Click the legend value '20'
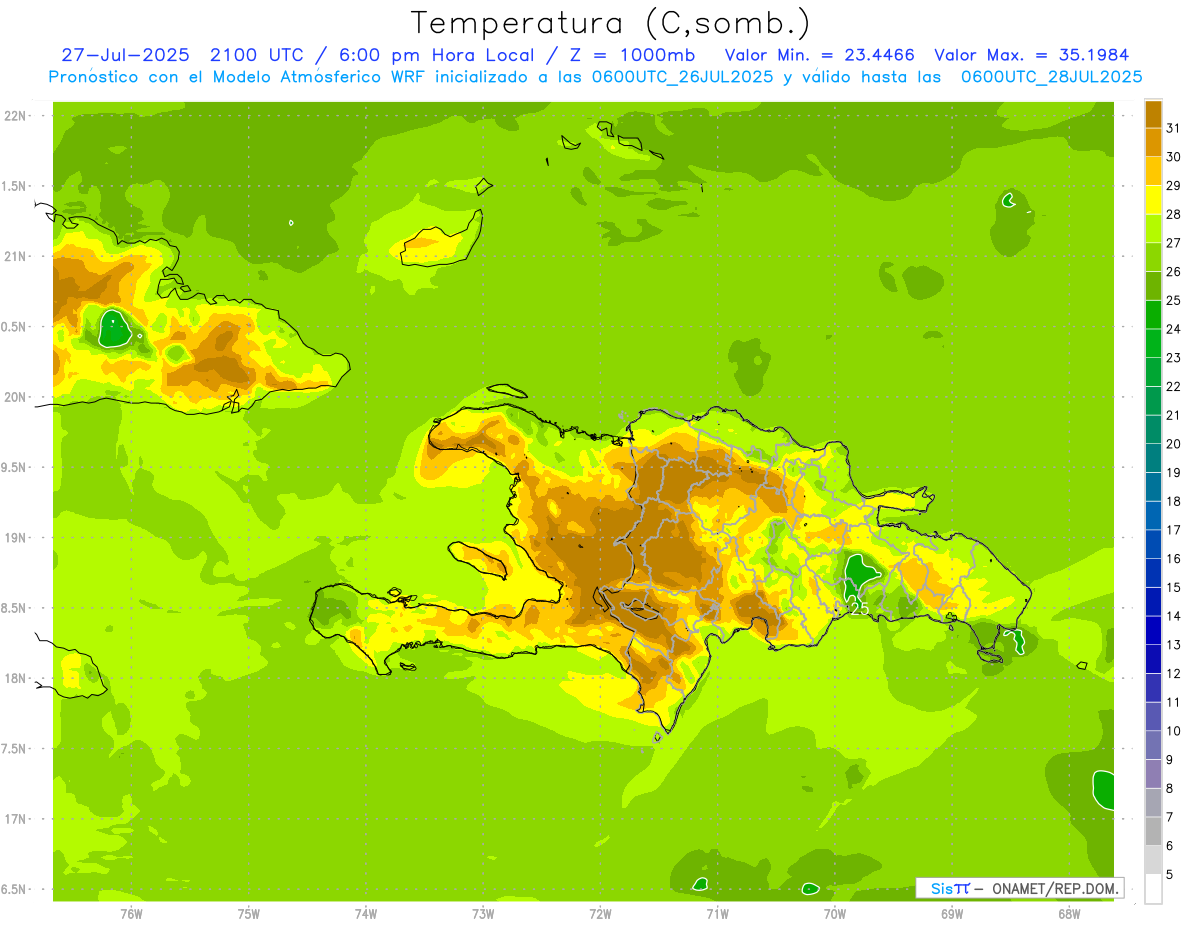Screen dimensions: 1200x927 (1173, 444)
